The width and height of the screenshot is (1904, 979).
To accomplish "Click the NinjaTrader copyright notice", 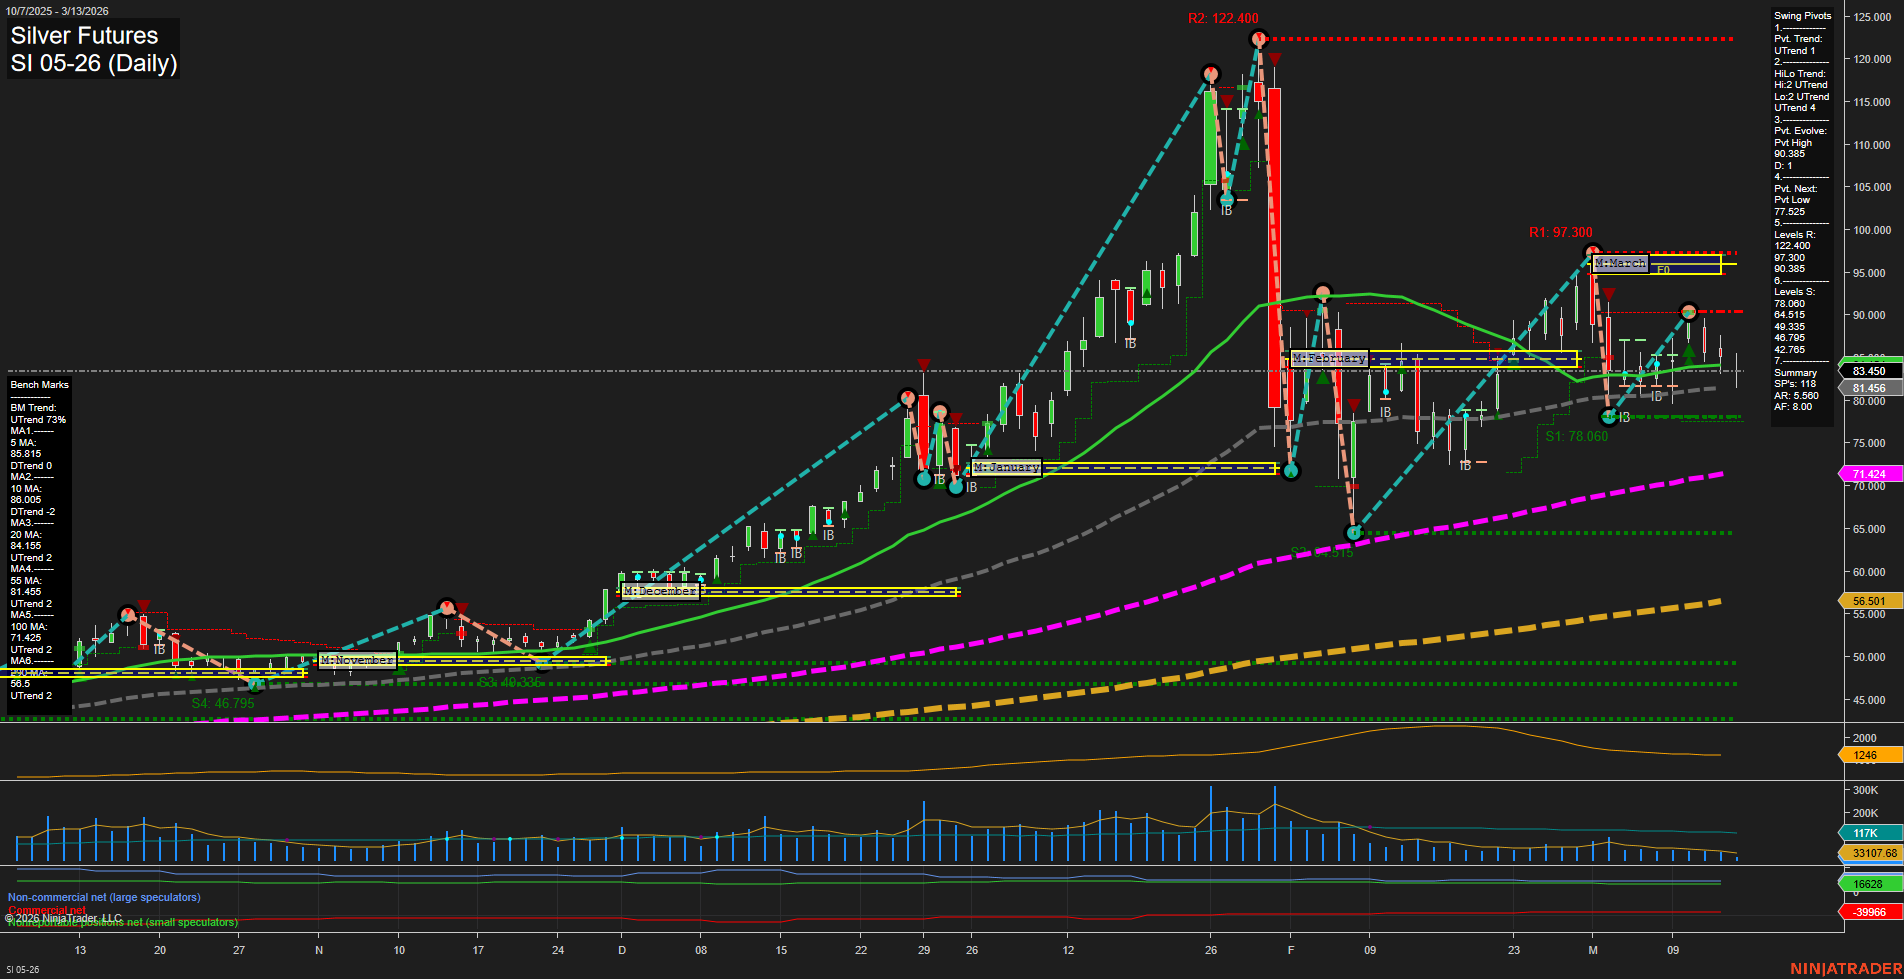I will tap(64, 917).
